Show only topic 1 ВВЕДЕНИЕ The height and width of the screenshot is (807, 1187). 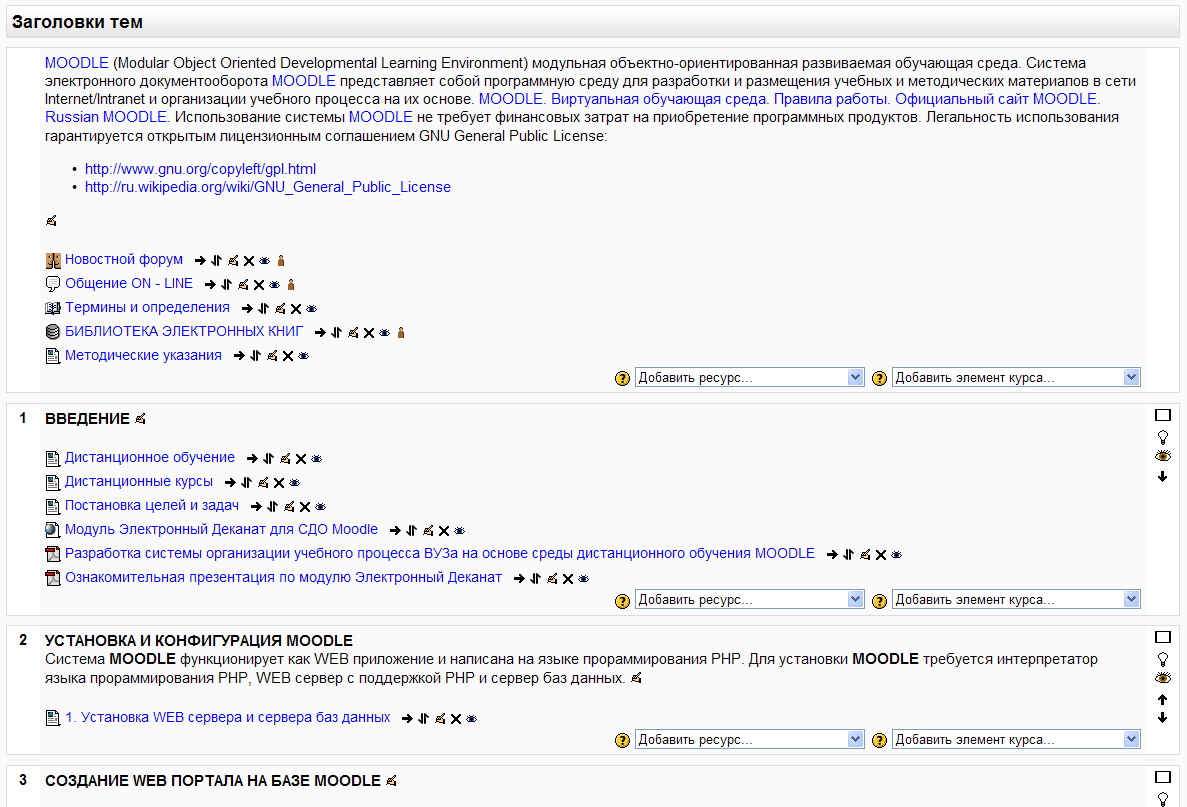(1163, 415)
